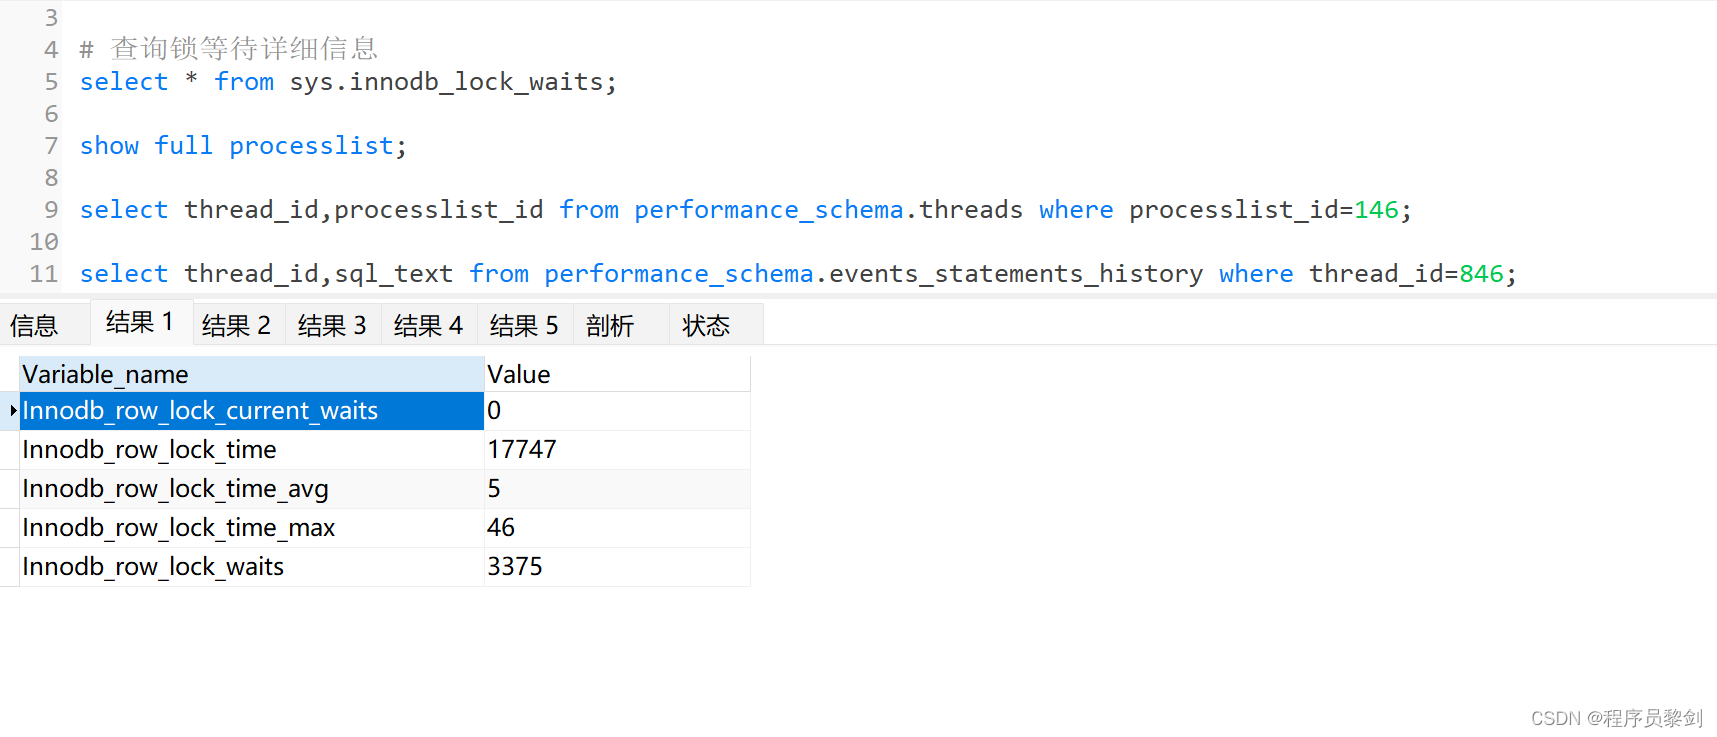1717x737 pixels.
Task: Click line number 11 in the gutter
Action: 44,274
